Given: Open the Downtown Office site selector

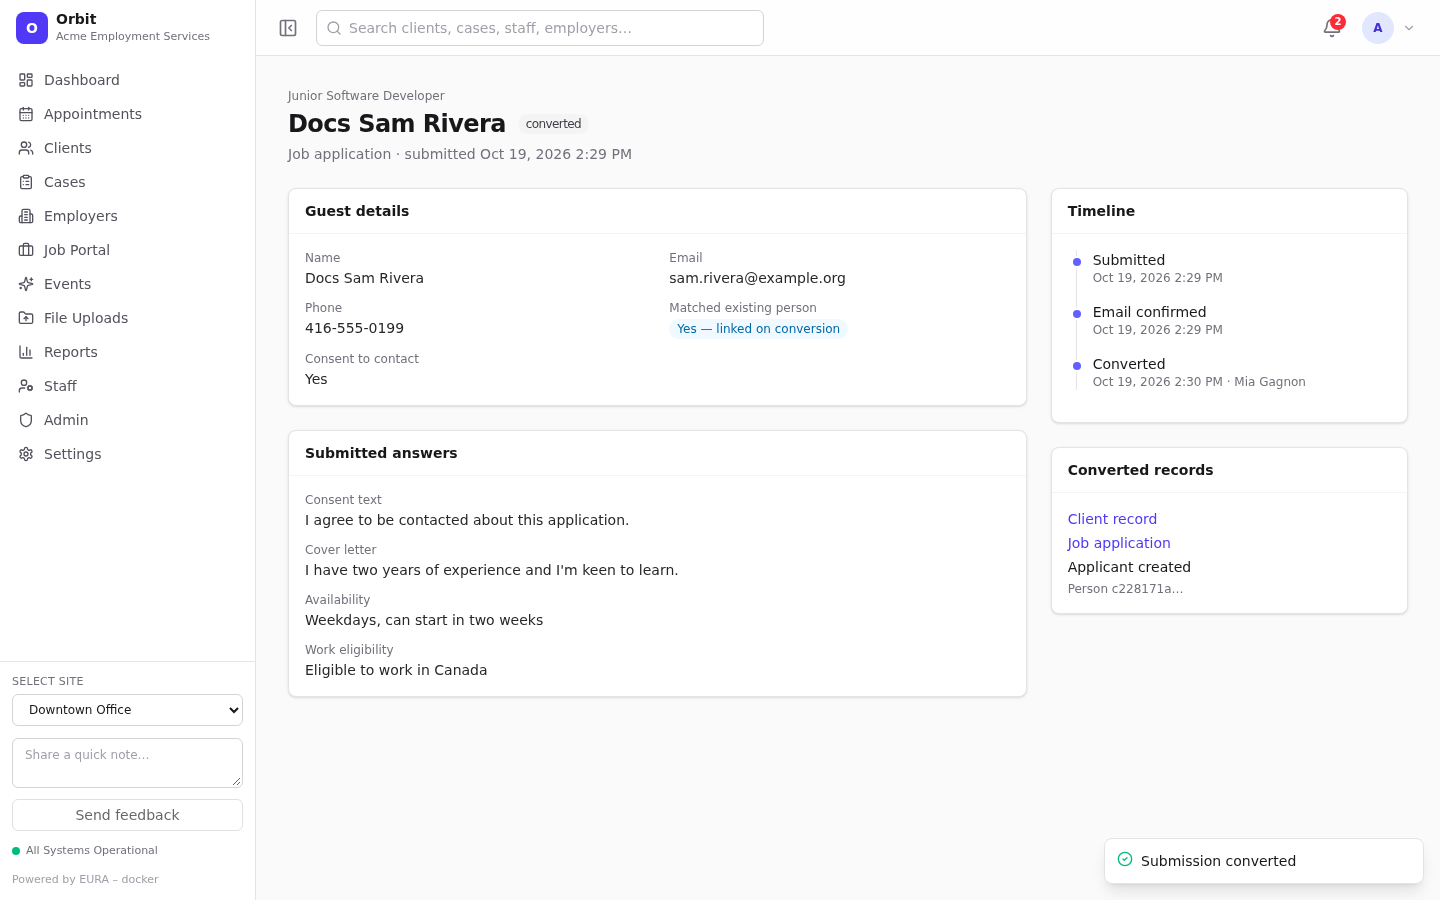Looking at the screenshot, I should coord(127,710).
